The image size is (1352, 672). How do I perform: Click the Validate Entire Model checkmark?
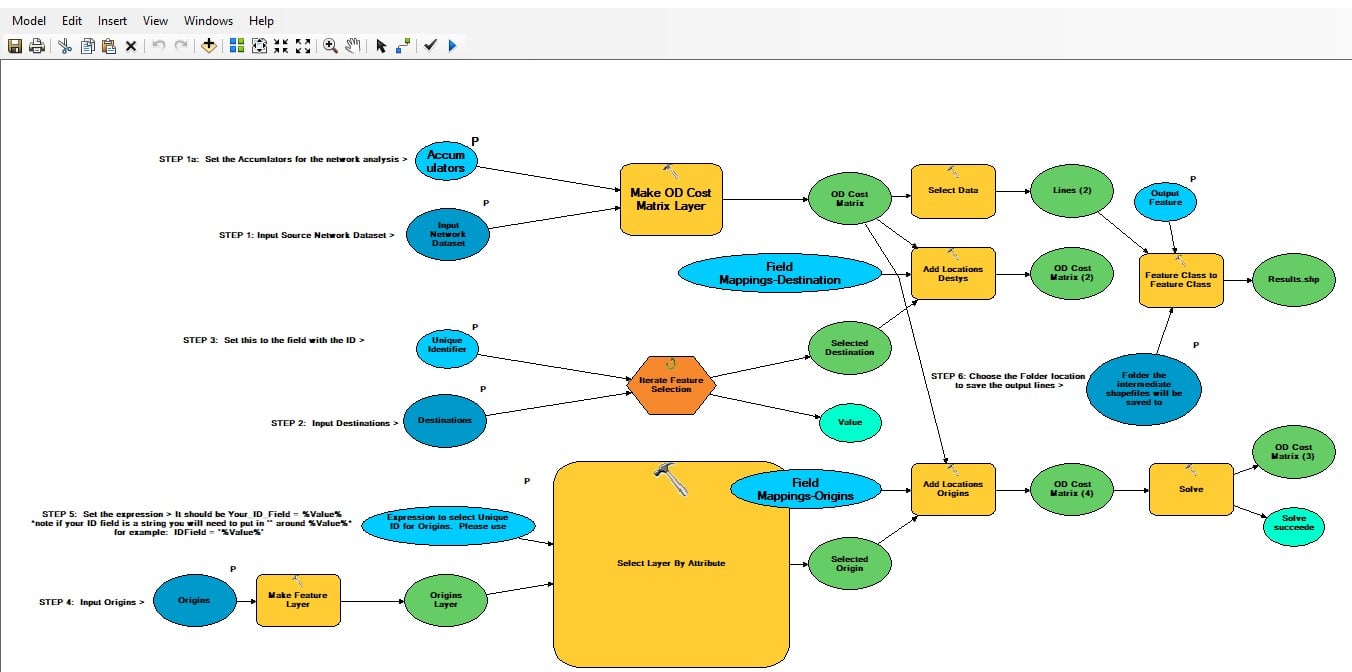click(430, 46)
